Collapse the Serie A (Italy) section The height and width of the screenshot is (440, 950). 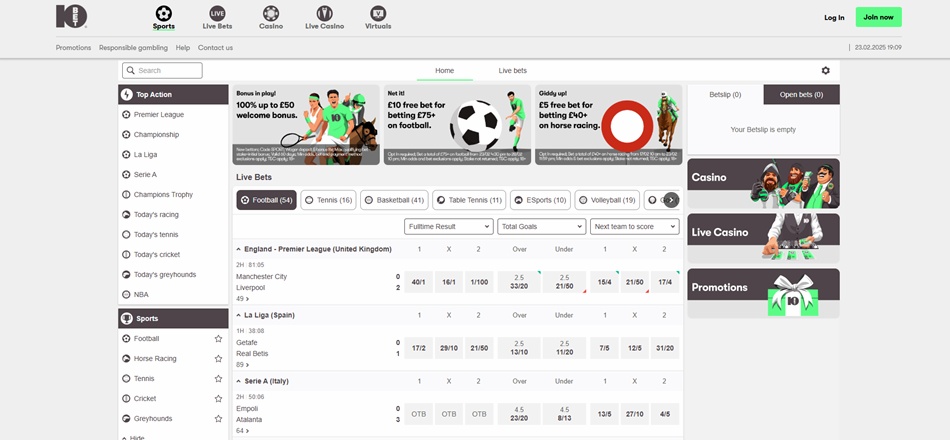click(239, 382)
